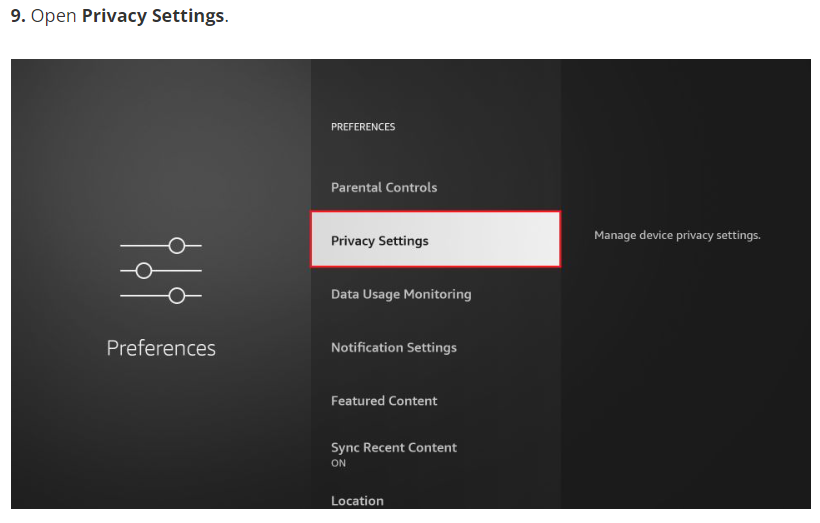Click the large Preferences title under the icon
Screen dimensions: 820x523
[x=161, y=348]
